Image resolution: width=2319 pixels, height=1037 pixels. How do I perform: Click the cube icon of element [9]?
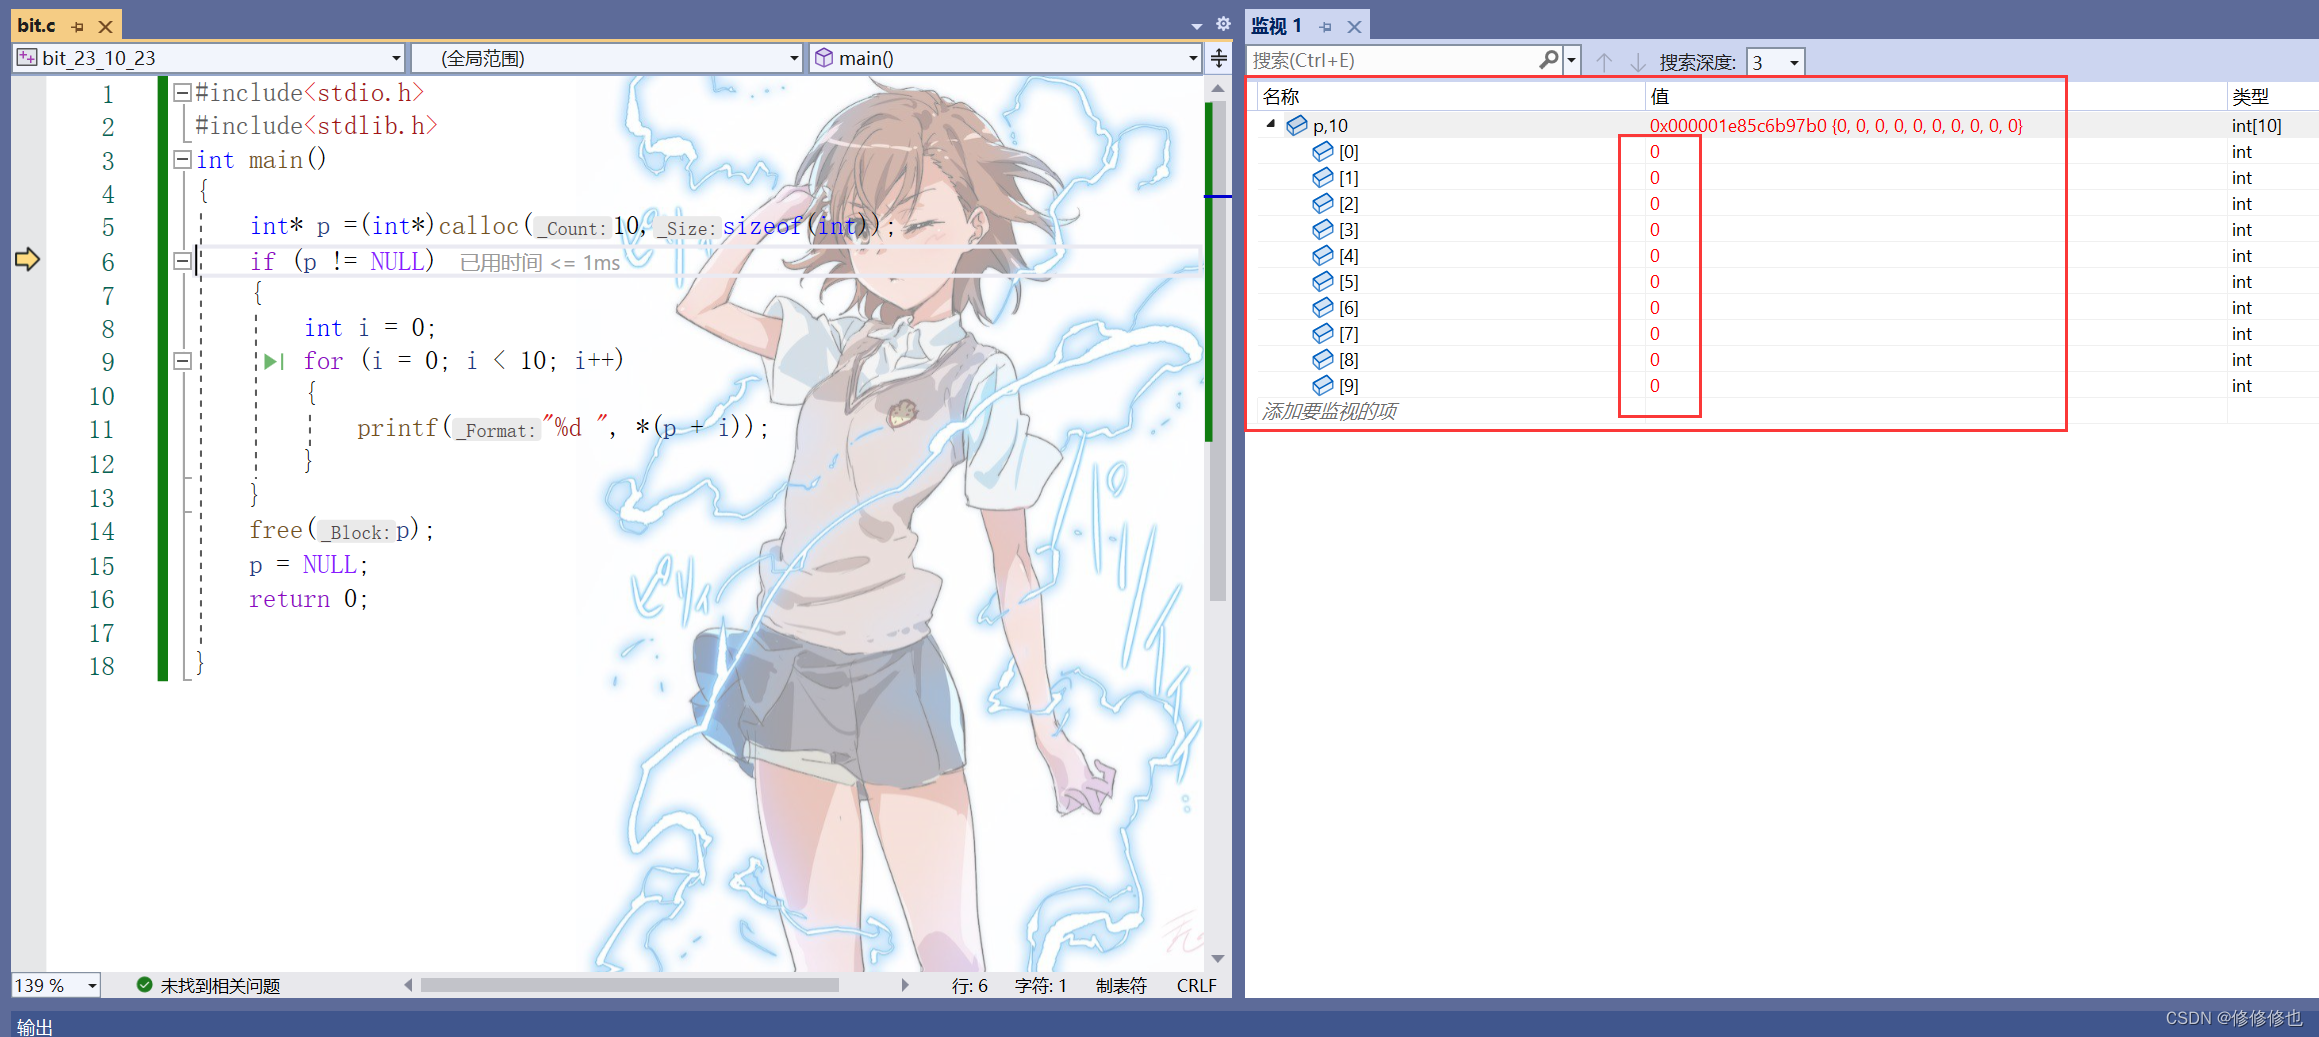[1323, 385]
